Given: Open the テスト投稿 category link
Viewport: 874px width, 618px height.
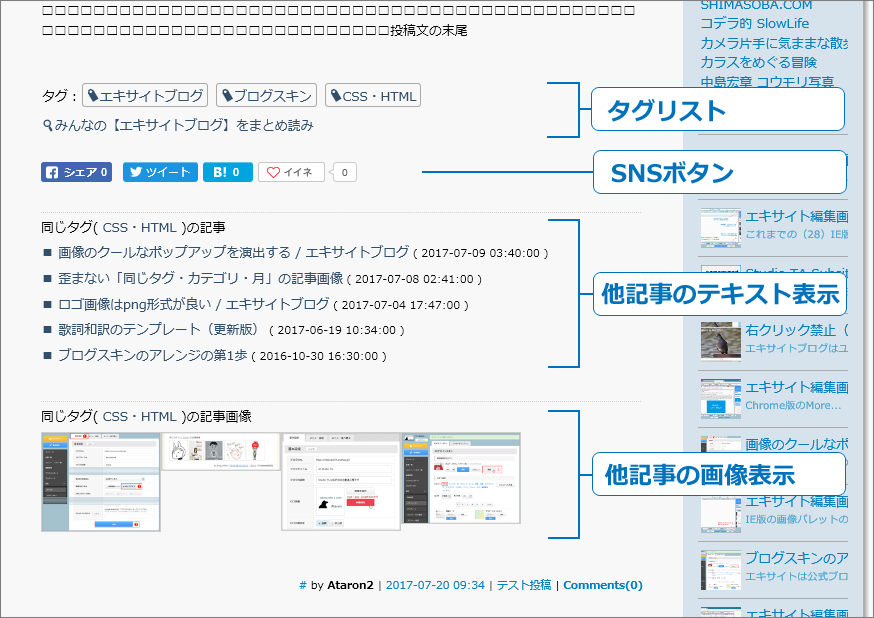Looking at the screenshot, I should click(x=524, y=585).
